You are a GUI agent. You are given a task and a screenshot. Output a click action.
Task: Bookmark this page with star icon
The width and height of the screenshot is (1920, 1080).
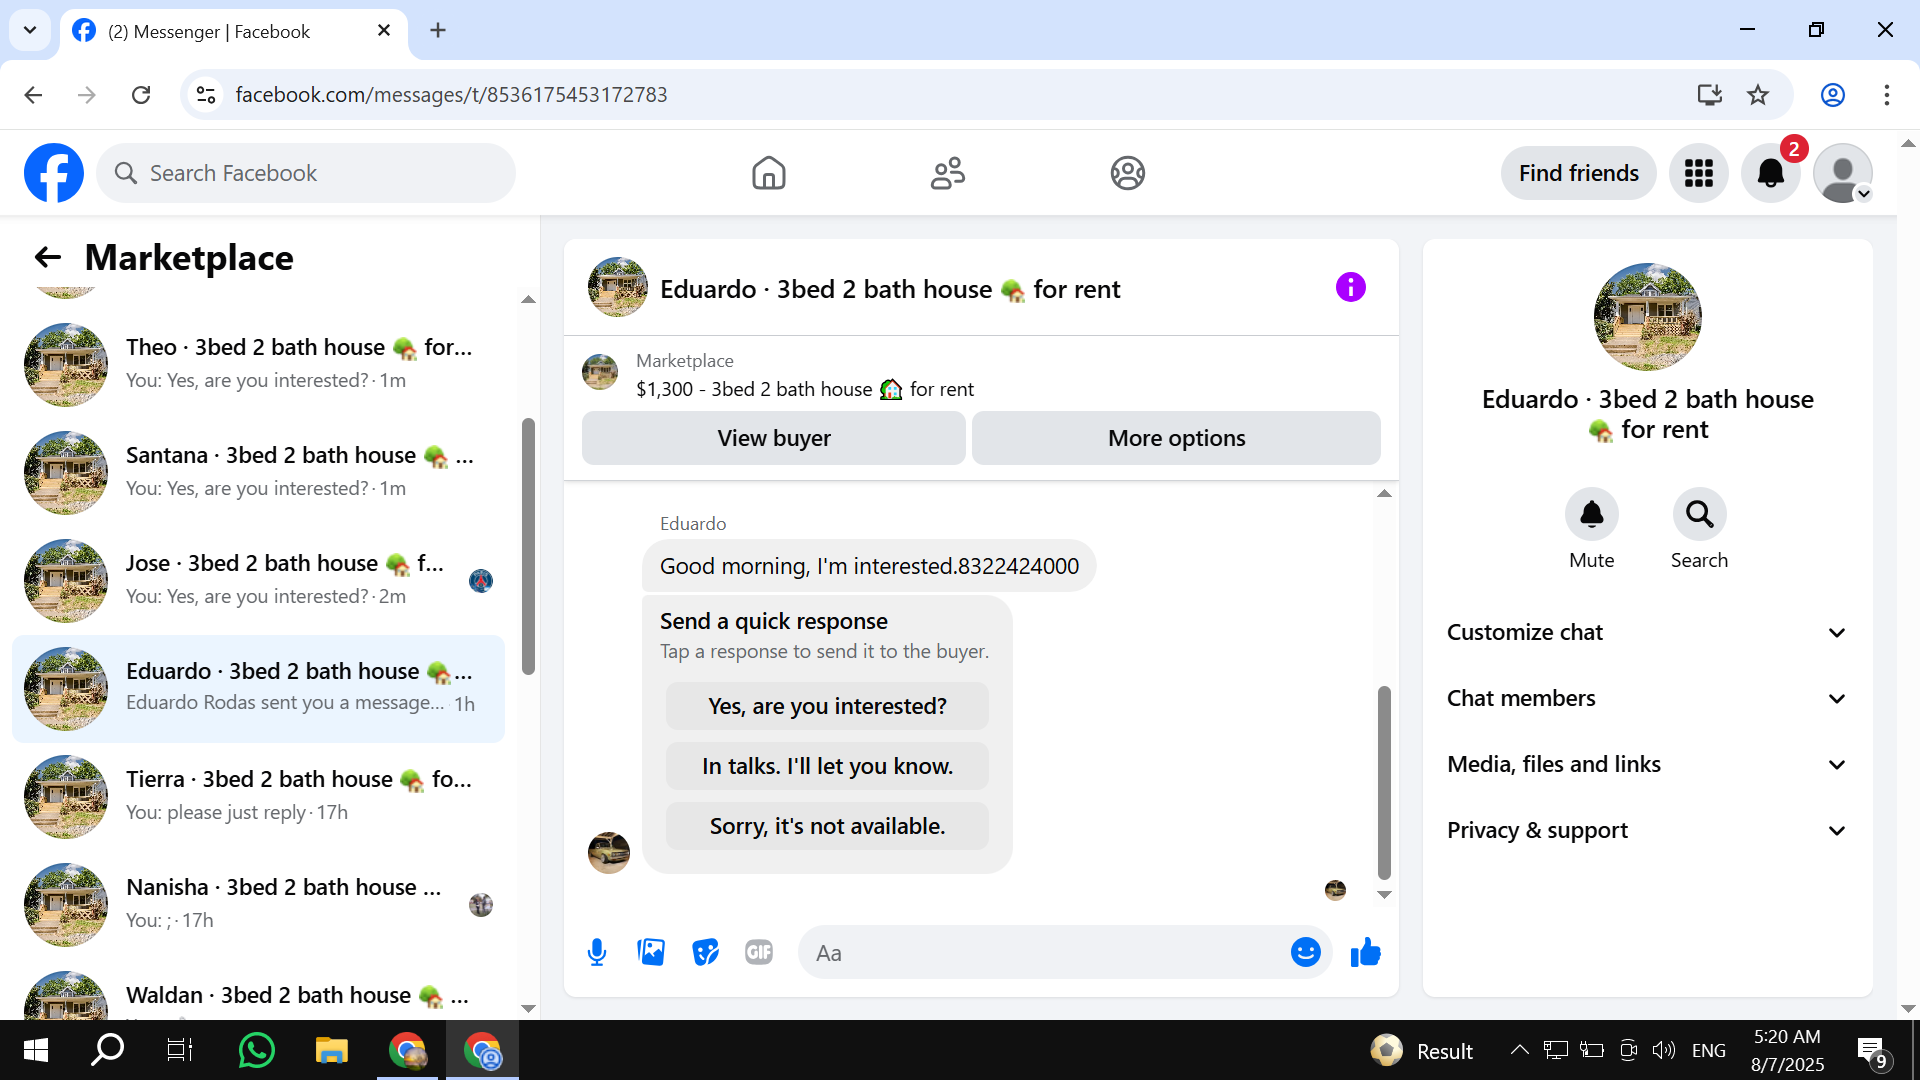pyautogui.click(x=1758, y=95)
